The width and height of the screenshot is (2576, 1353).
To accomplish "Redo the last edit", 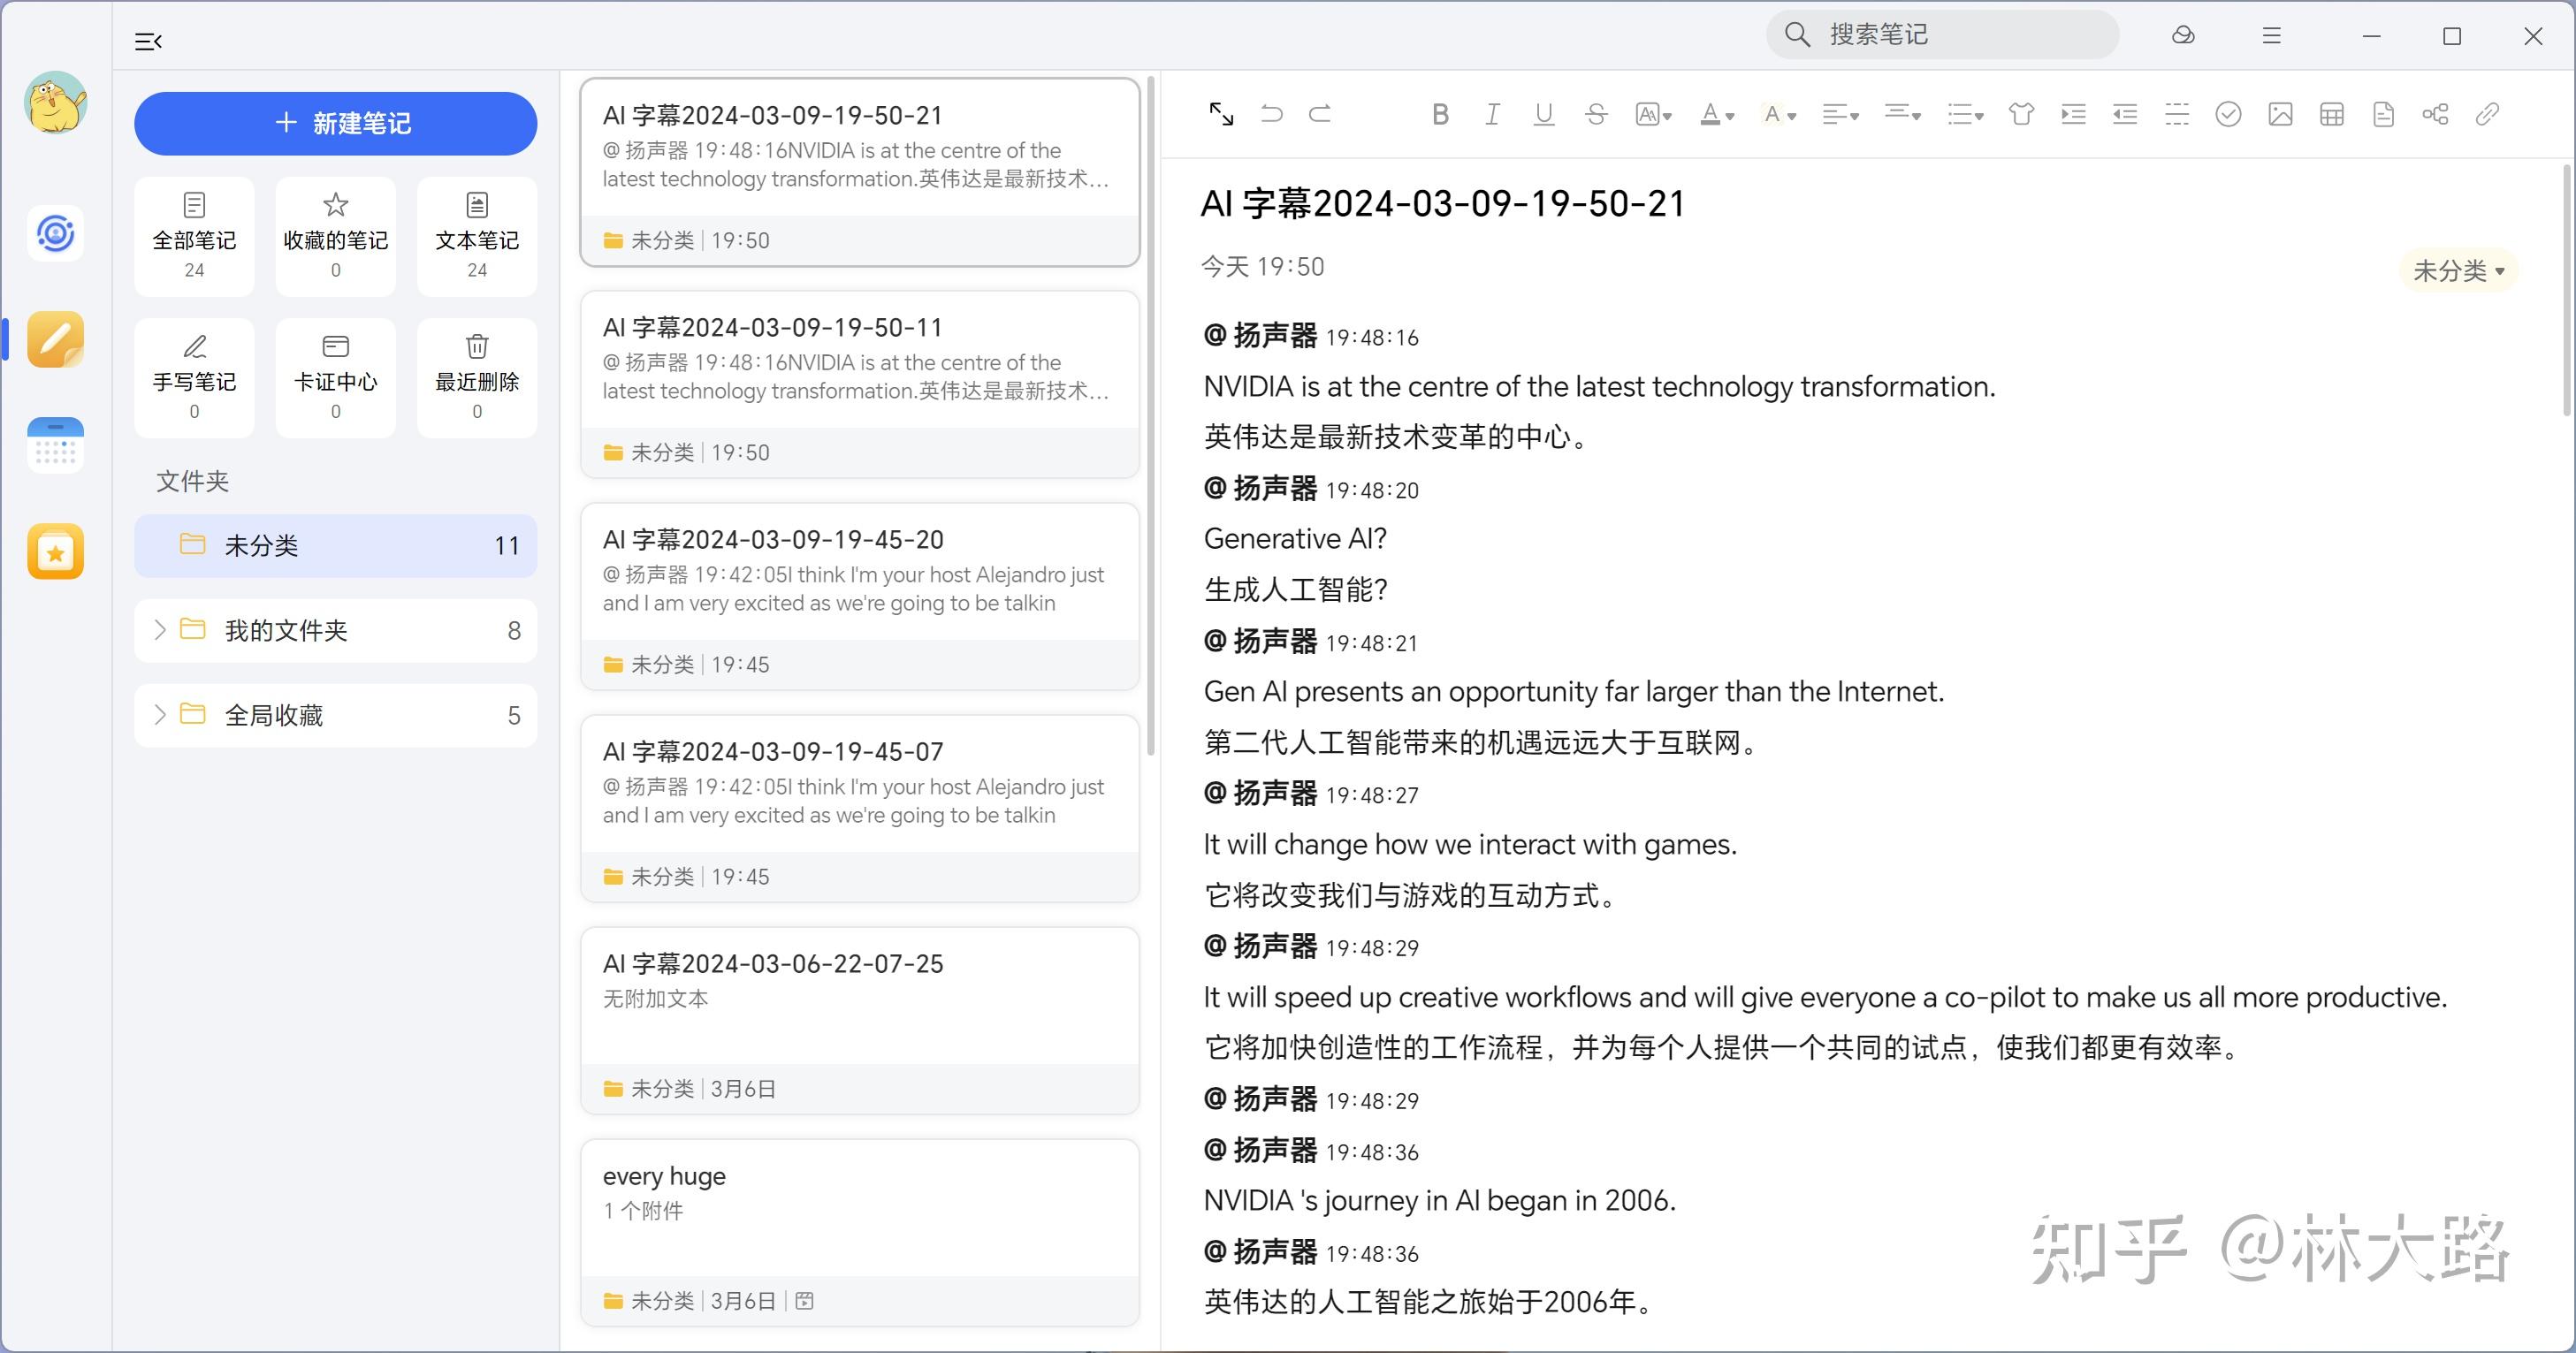I will point(1320,114).
